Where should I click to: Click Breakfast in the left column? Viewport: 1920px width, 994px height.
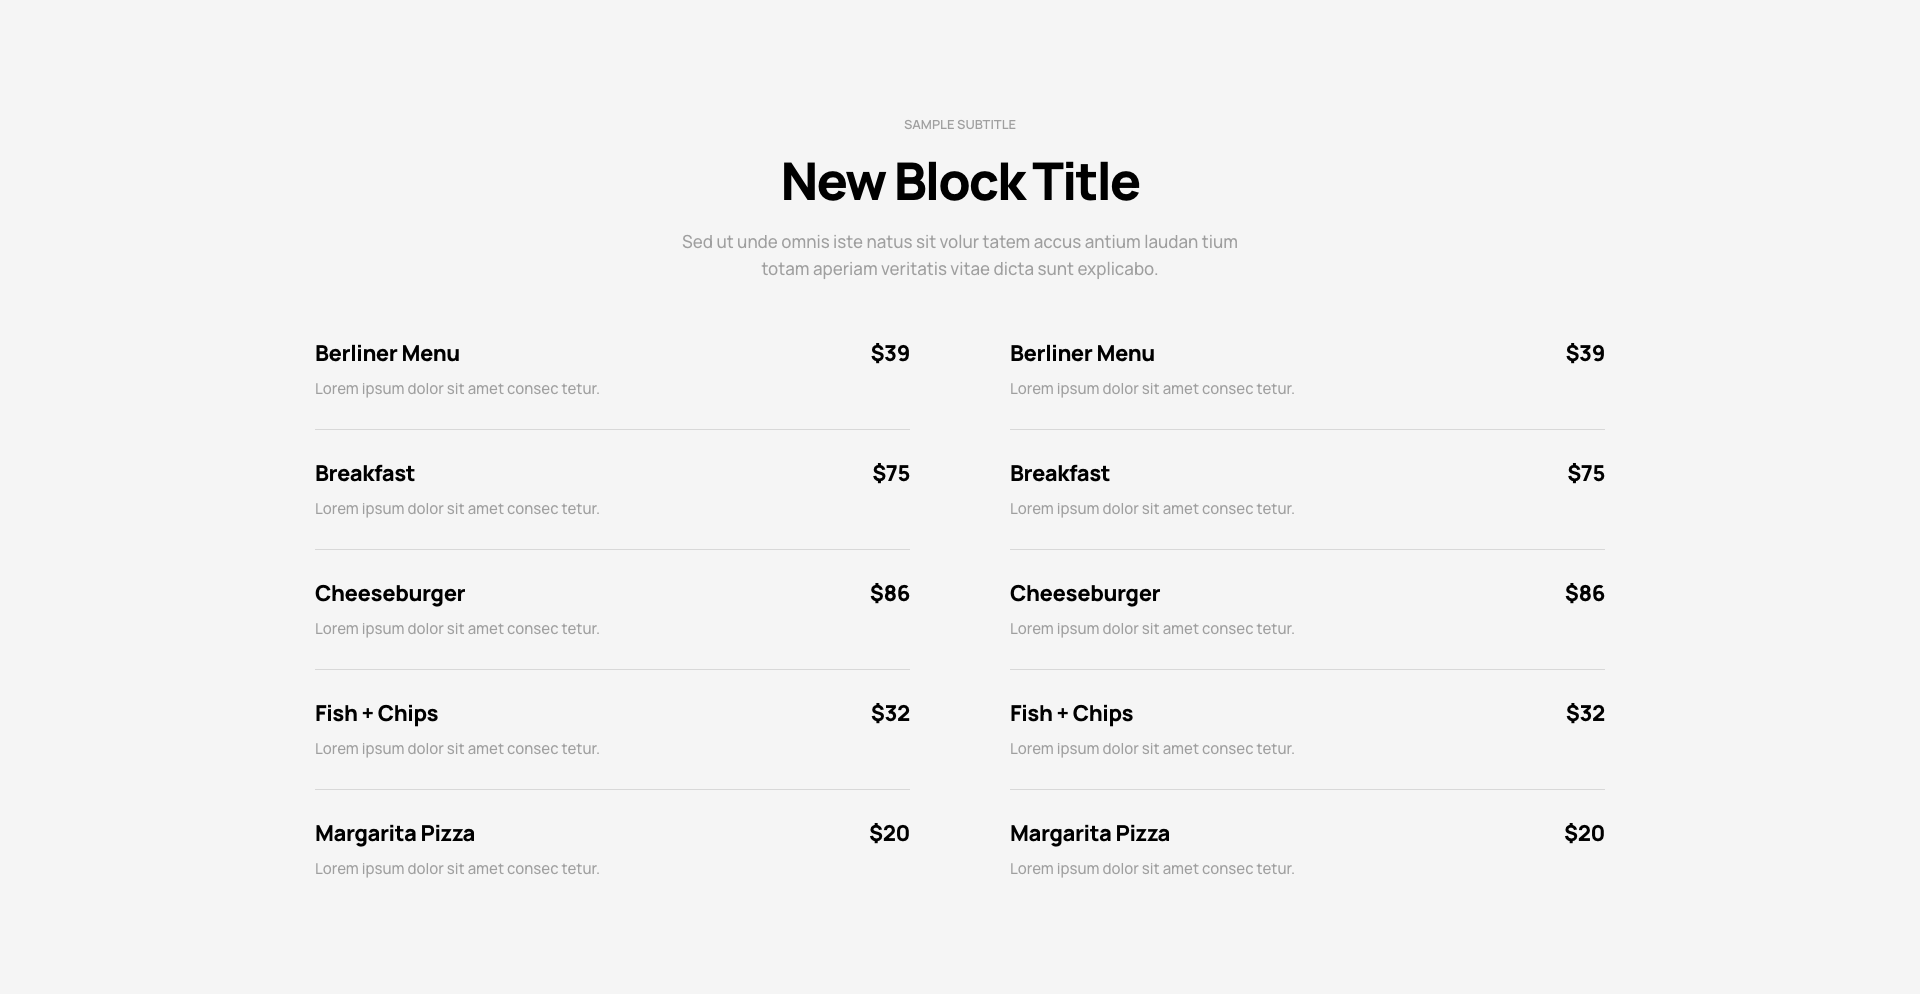click(x=364, y=473)
